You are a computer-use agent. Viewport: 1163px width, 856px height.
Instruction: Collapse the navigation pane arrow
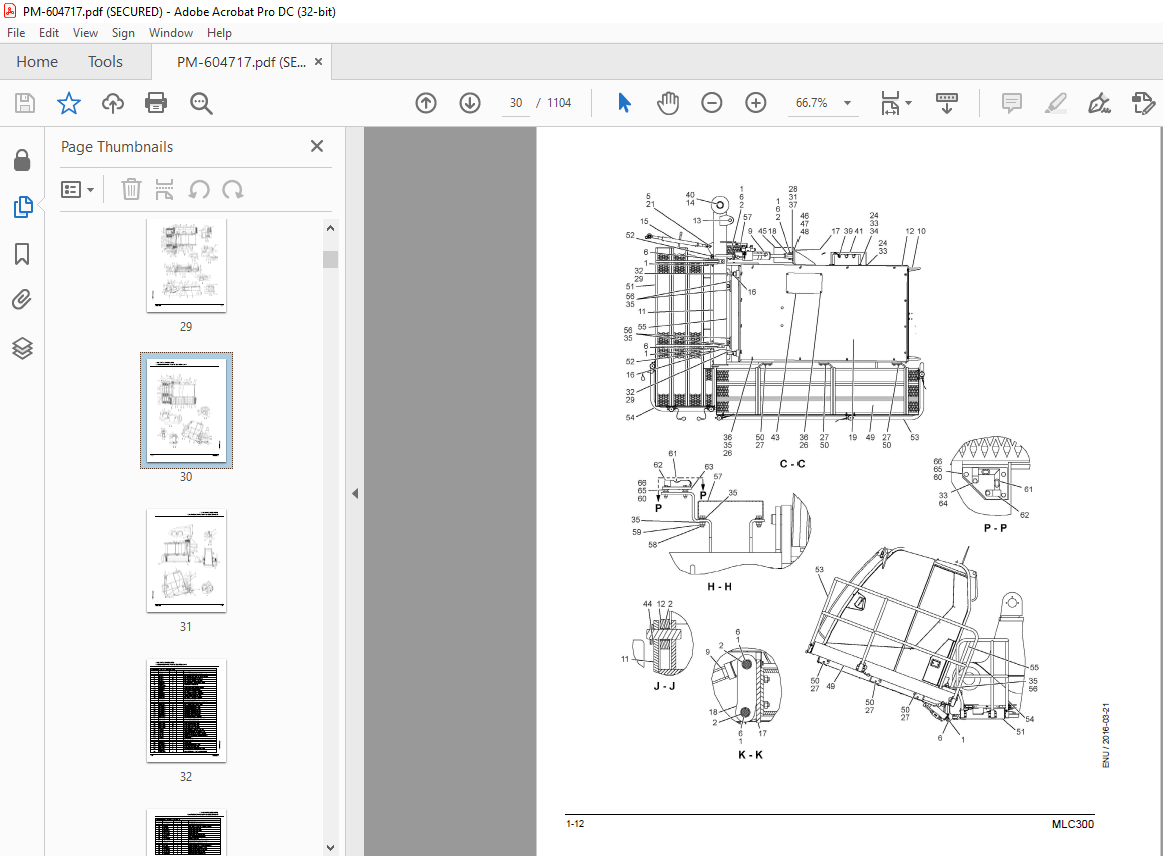click(x=355, y=493)
